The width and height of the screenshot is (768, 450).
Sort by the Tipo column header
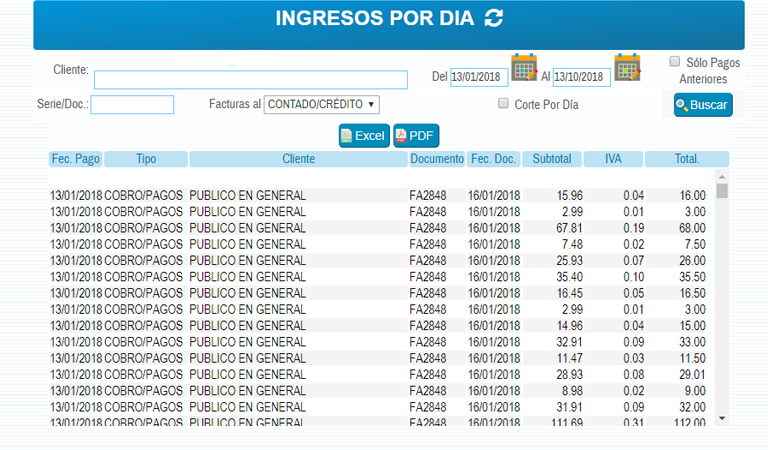tap(146, 159)
